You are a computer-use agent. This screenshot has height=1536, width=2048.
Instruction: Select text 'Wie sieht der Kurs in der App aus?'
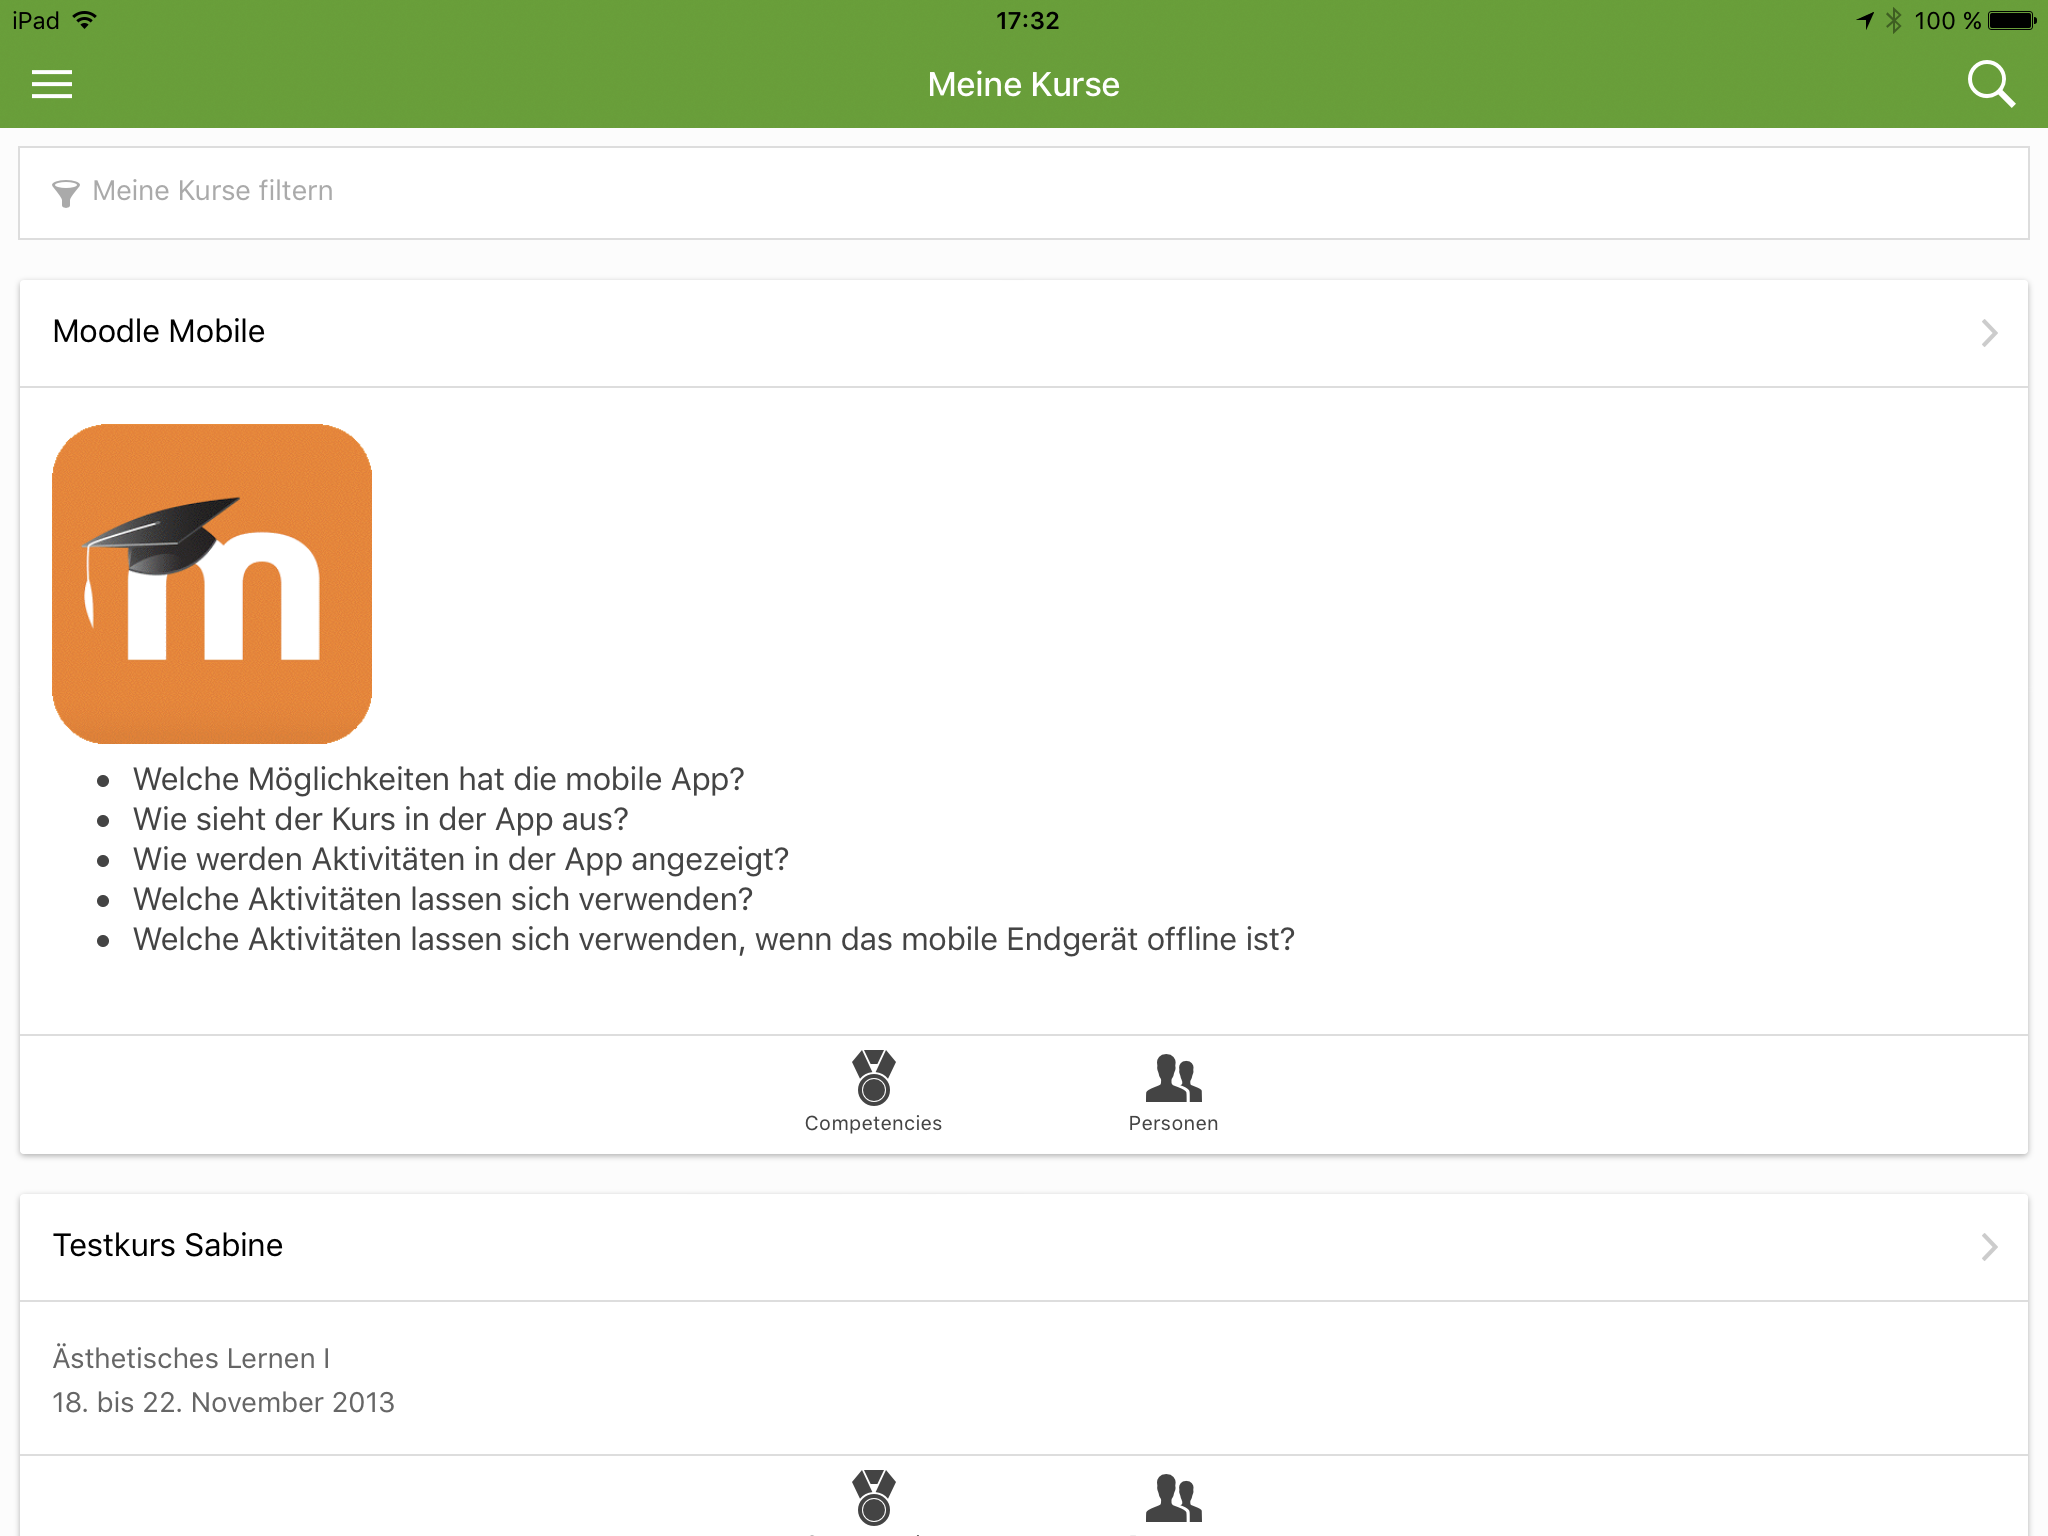(x=380, y=819)
